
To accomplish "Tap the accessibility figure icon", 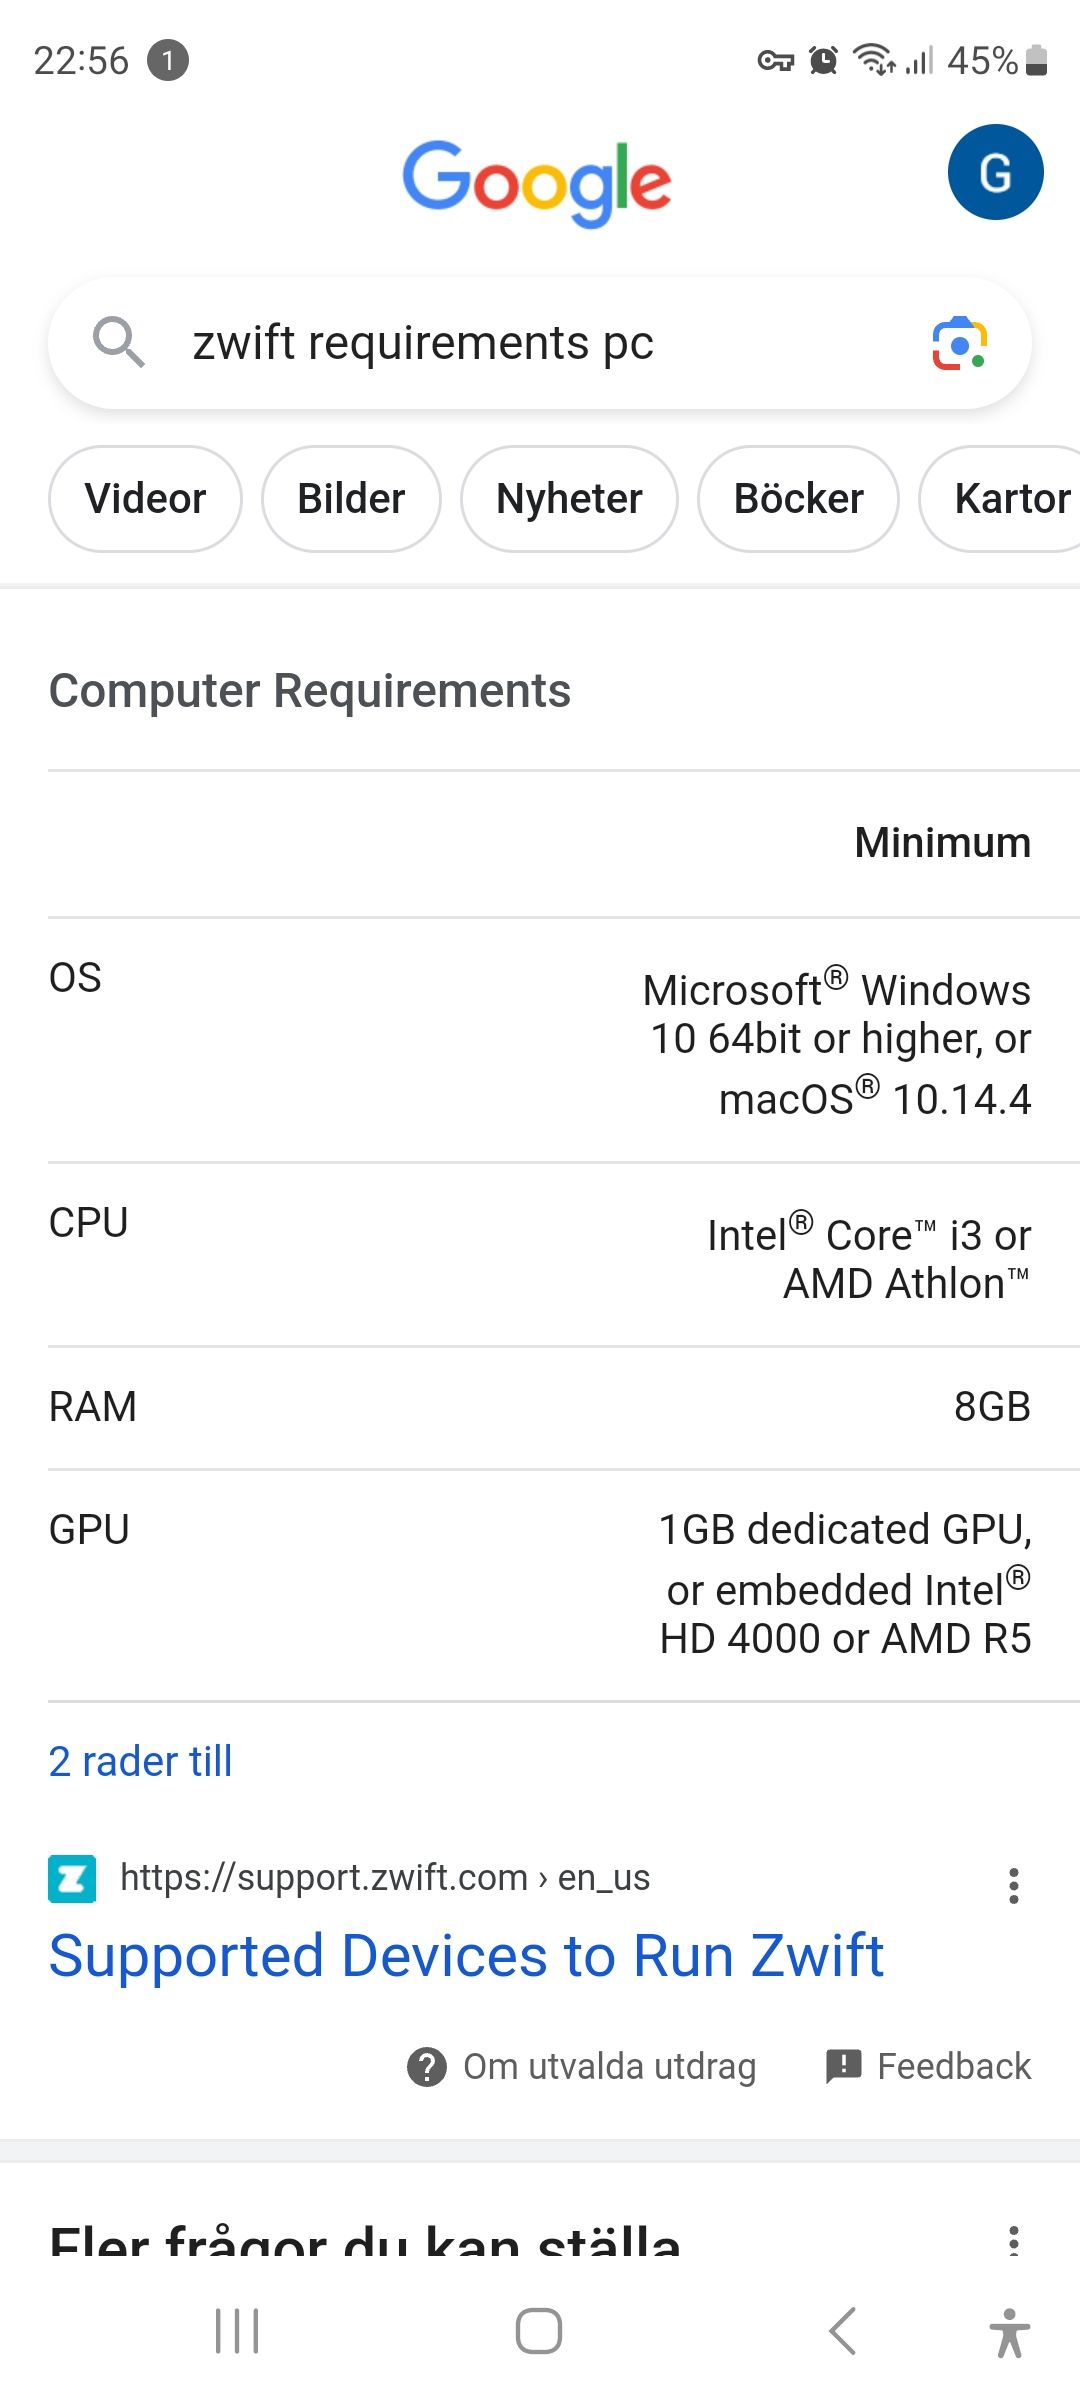I will pos(1009,2331).
